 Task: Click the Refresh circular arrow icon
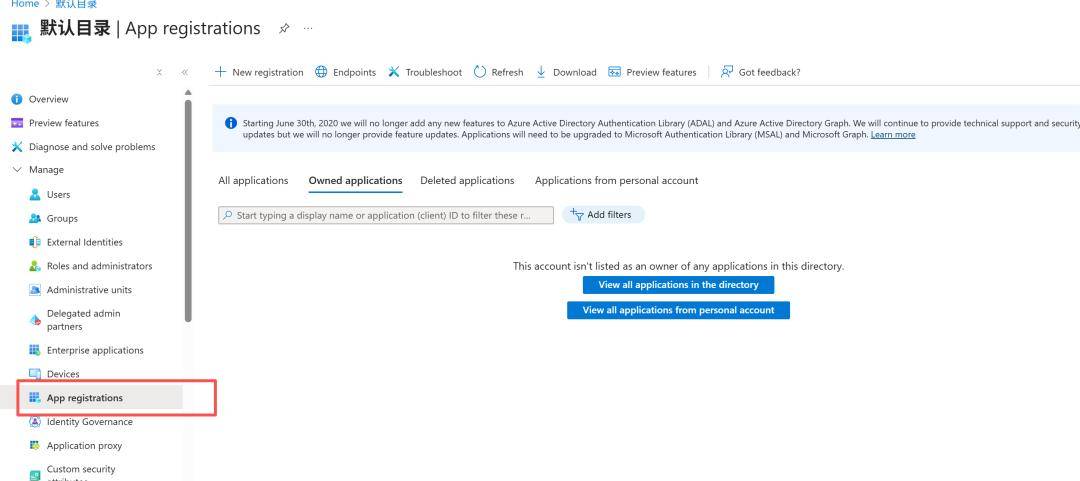coord(480,72)
